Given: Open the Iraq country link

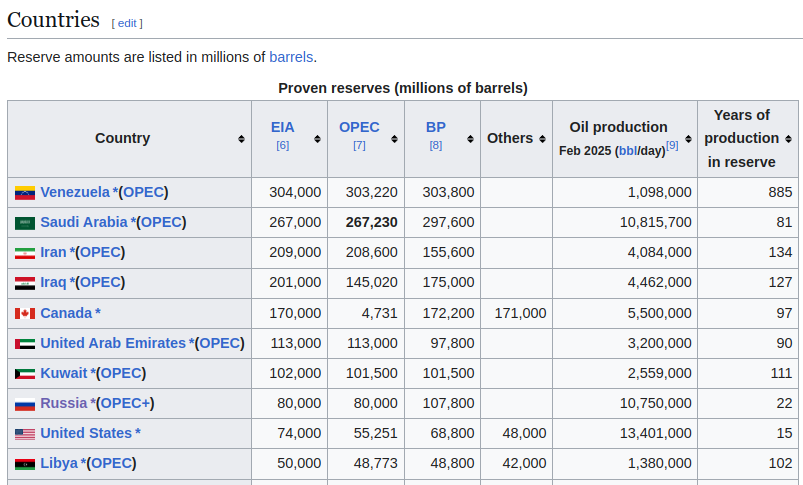Looking at the screenshot, I should (x=53, y=282).
